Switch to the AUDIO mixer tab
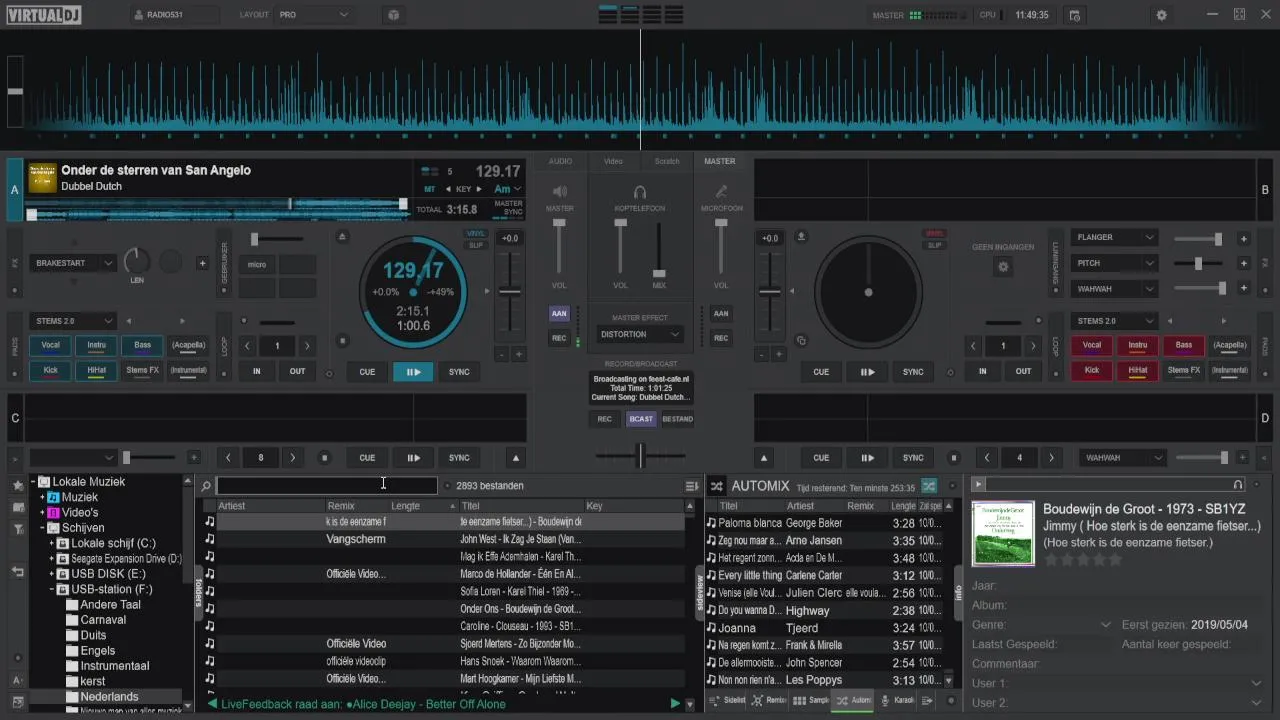Viewport: 1280px width, 720px height. [560, 161]
